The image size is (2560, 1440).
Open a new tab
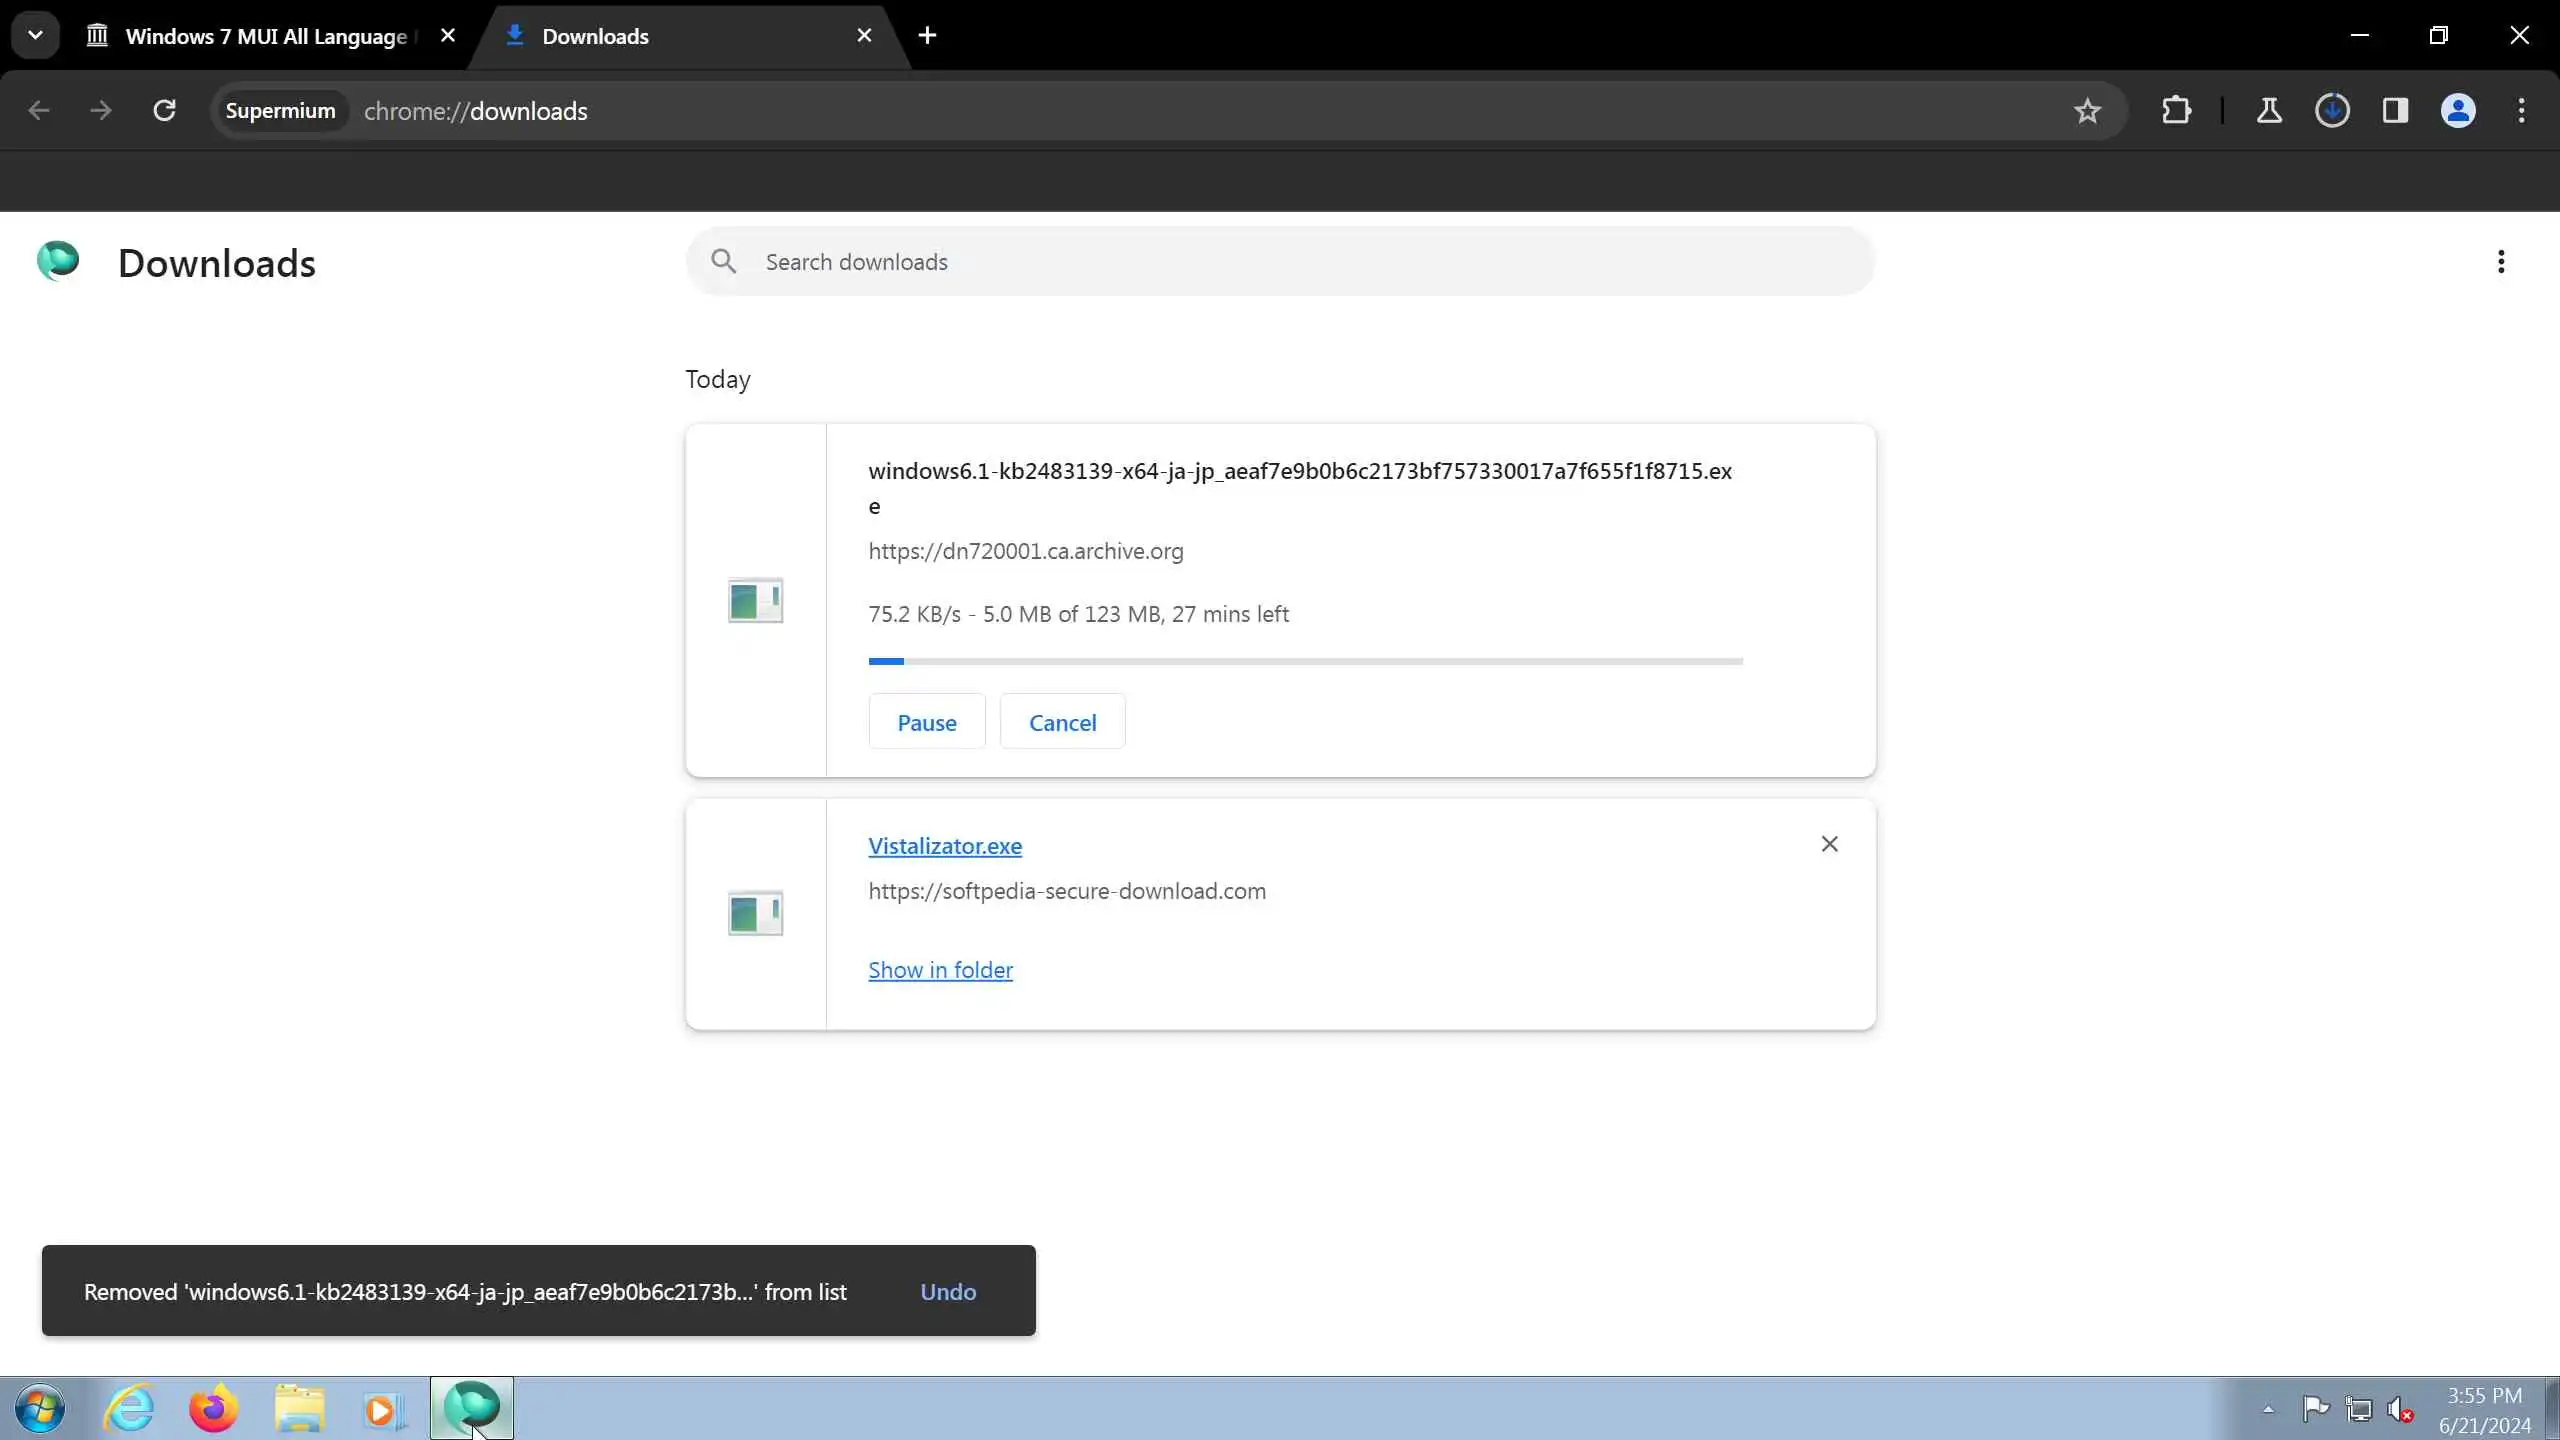pos(927,36)
